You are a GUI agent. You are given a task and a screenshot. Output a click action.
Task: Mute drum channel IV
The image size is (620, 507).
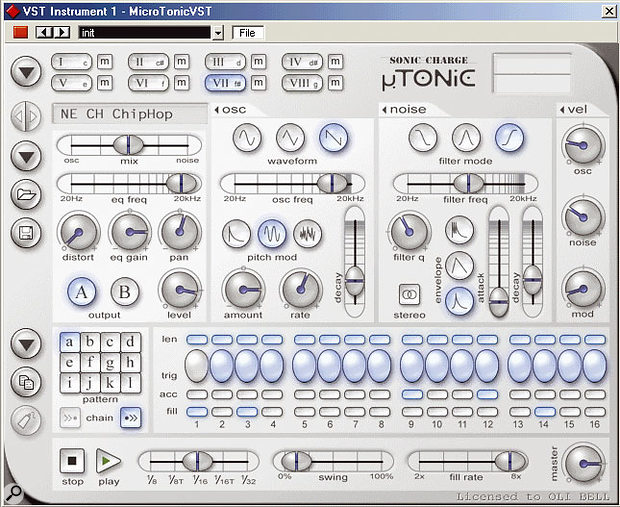(x=335, y=62)
